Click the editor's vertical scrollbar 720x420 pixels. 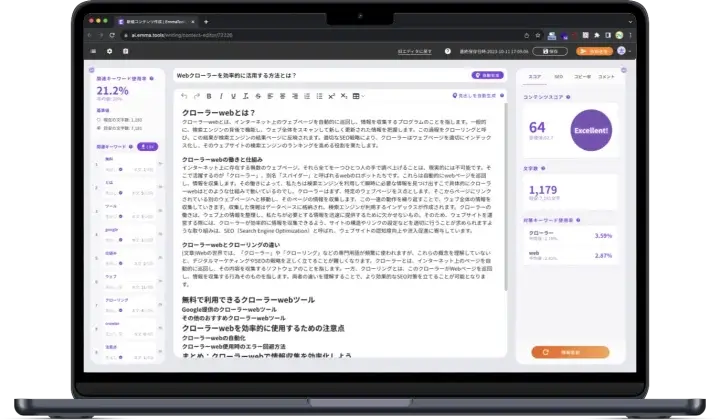coord(505,200)
